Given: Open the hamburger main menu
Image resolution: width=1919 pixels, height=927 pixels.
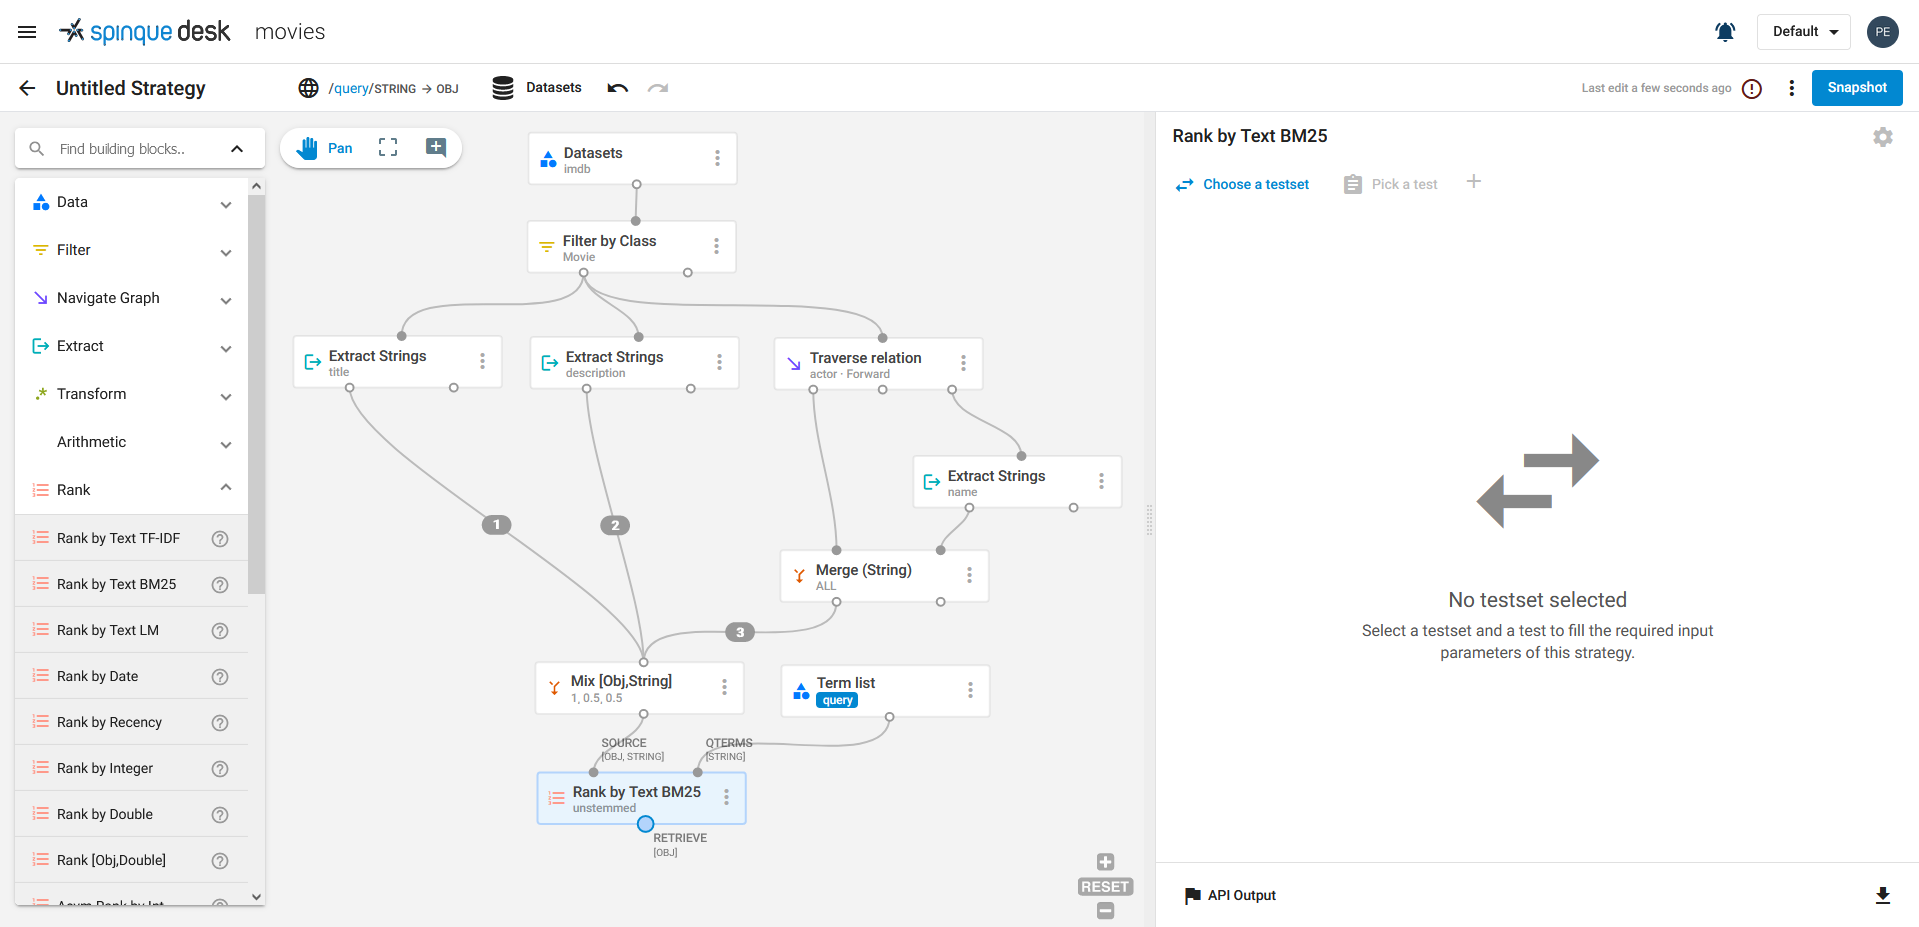Looking at the screenshot, I should (27, 32).
